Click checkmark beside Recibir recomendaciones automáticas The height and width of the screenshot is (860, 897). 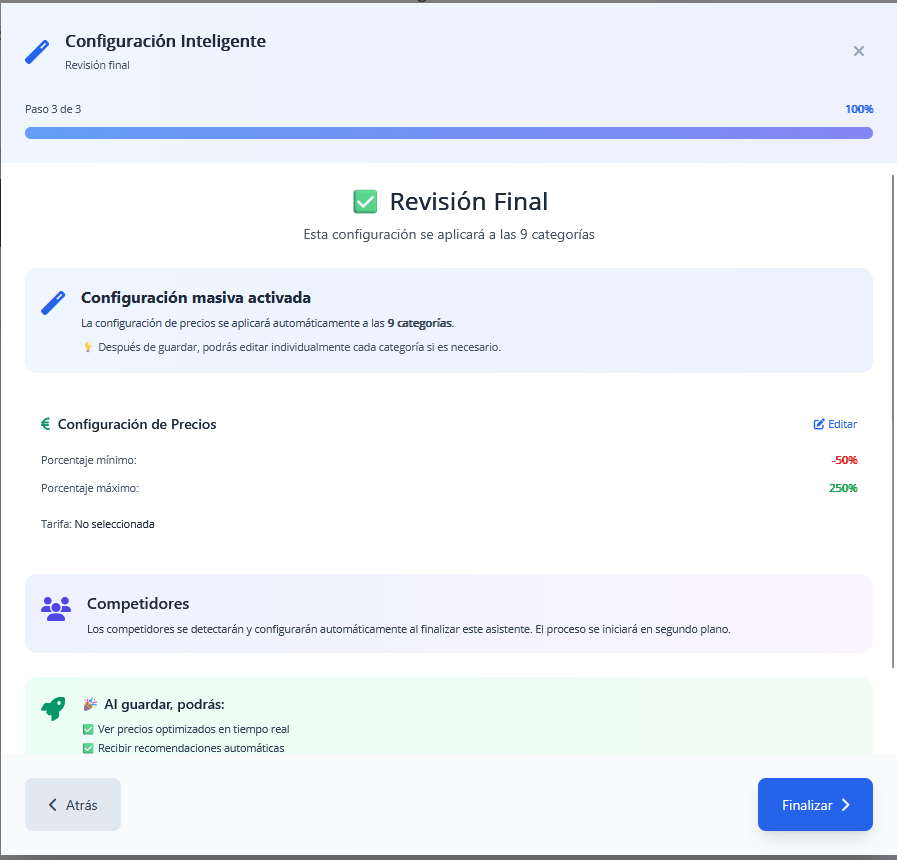[x=88, y=748]
